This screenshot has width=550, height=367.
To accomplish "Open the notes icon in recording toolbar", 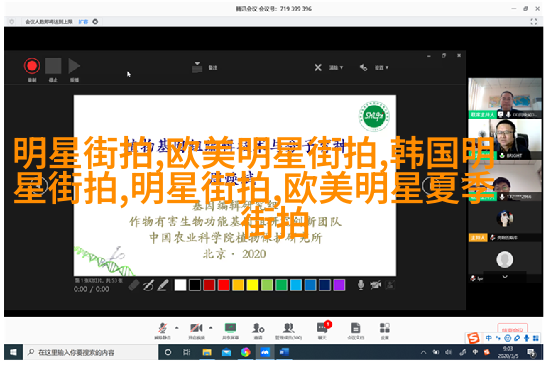I will point(197,67).
